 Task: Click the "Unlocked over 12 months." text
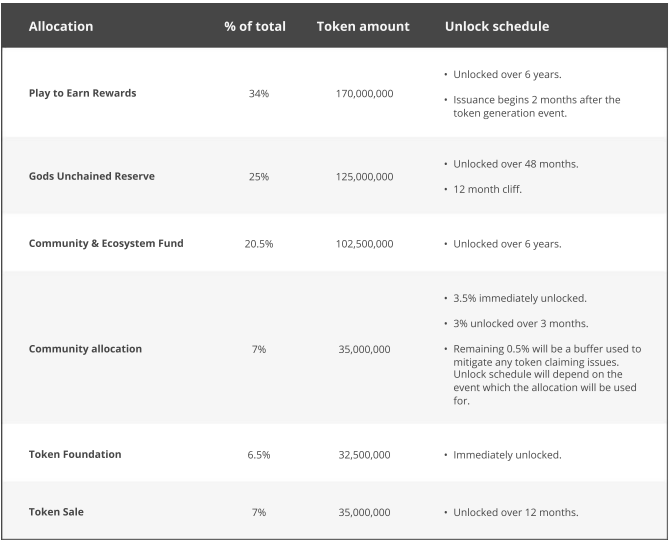[515, 512]
